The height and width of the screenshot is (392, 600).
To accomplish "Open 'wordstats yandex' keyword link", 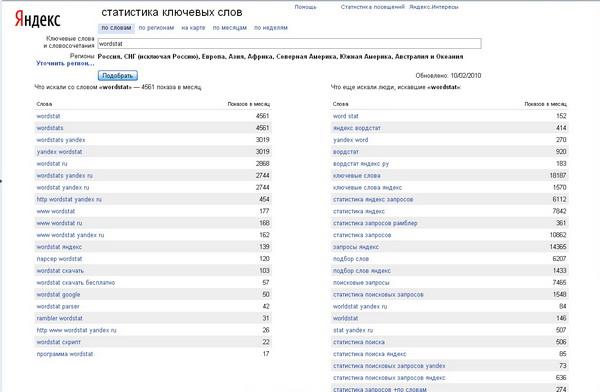I will 61,140.
